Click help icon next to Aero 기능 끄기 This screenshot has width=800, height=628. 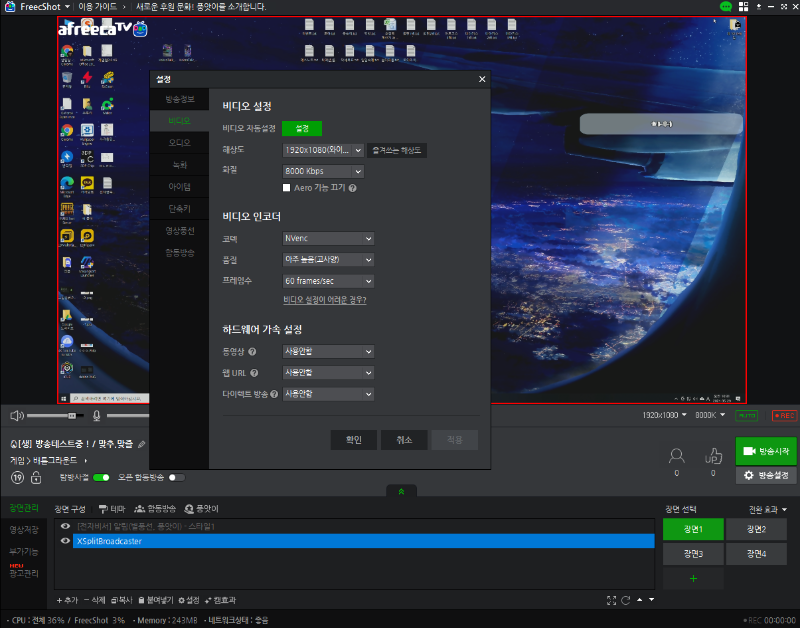[353, 188]
